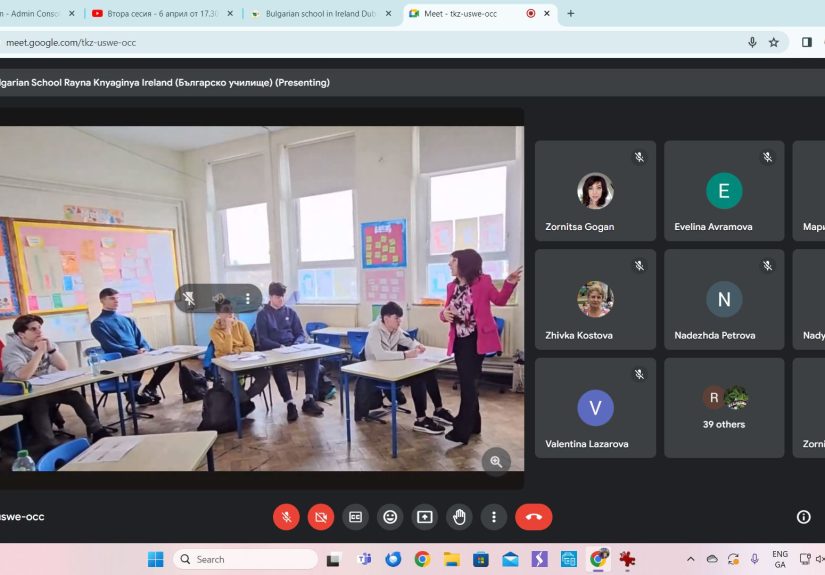Viewport: 825px width, 575px height.
Task: Expand the system tray hidden icons chevron
Action: [690, 559]
